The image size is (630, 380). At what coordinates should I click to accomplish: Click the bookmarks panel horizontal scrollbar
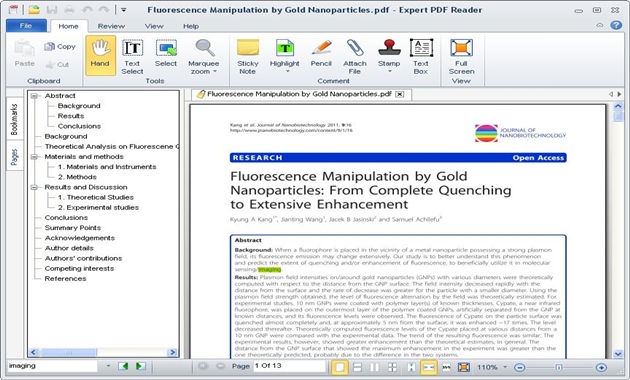[103, 352]
